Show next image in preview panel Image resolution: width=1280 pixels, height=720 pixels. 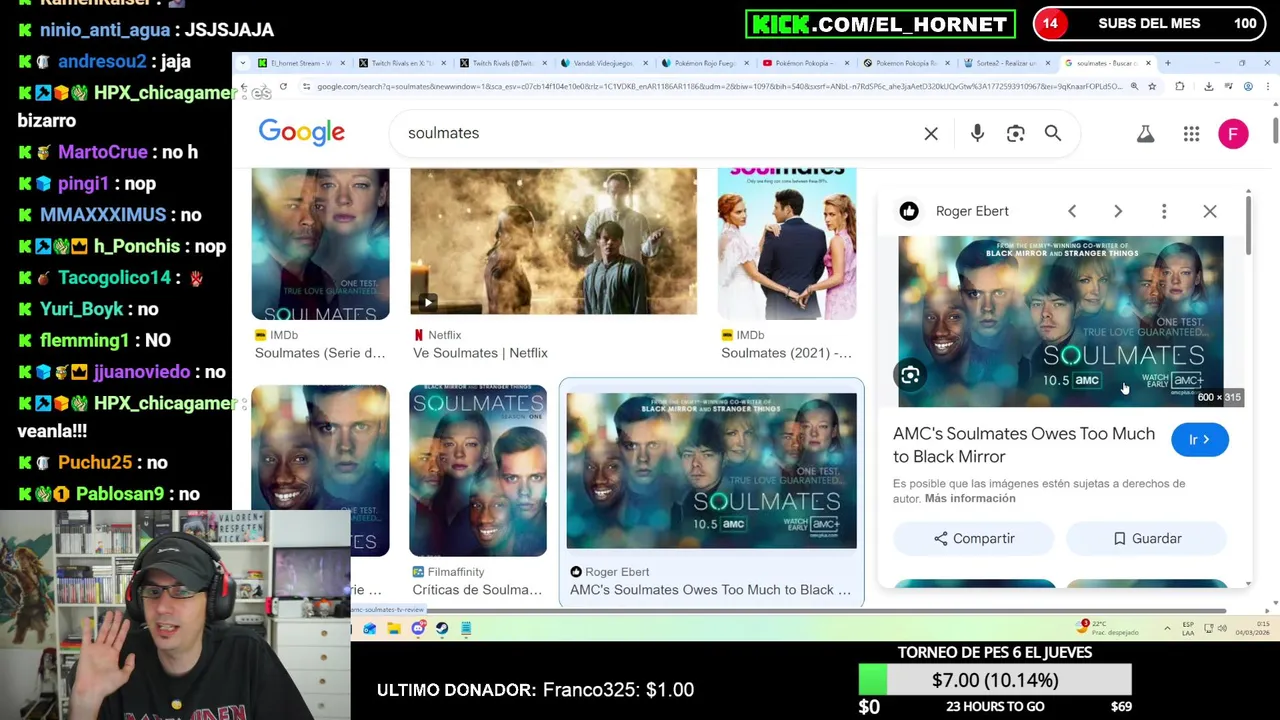[x=1118, y=211]
